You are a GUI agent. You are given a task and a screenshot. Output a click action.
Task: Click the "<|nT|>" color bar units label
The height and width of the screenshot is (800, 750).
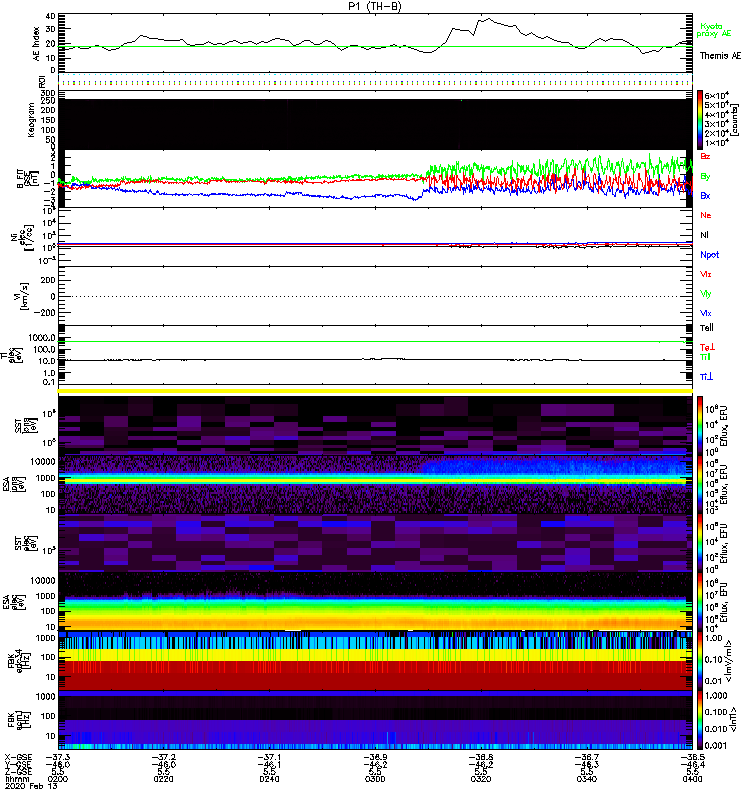click(733, 719)
